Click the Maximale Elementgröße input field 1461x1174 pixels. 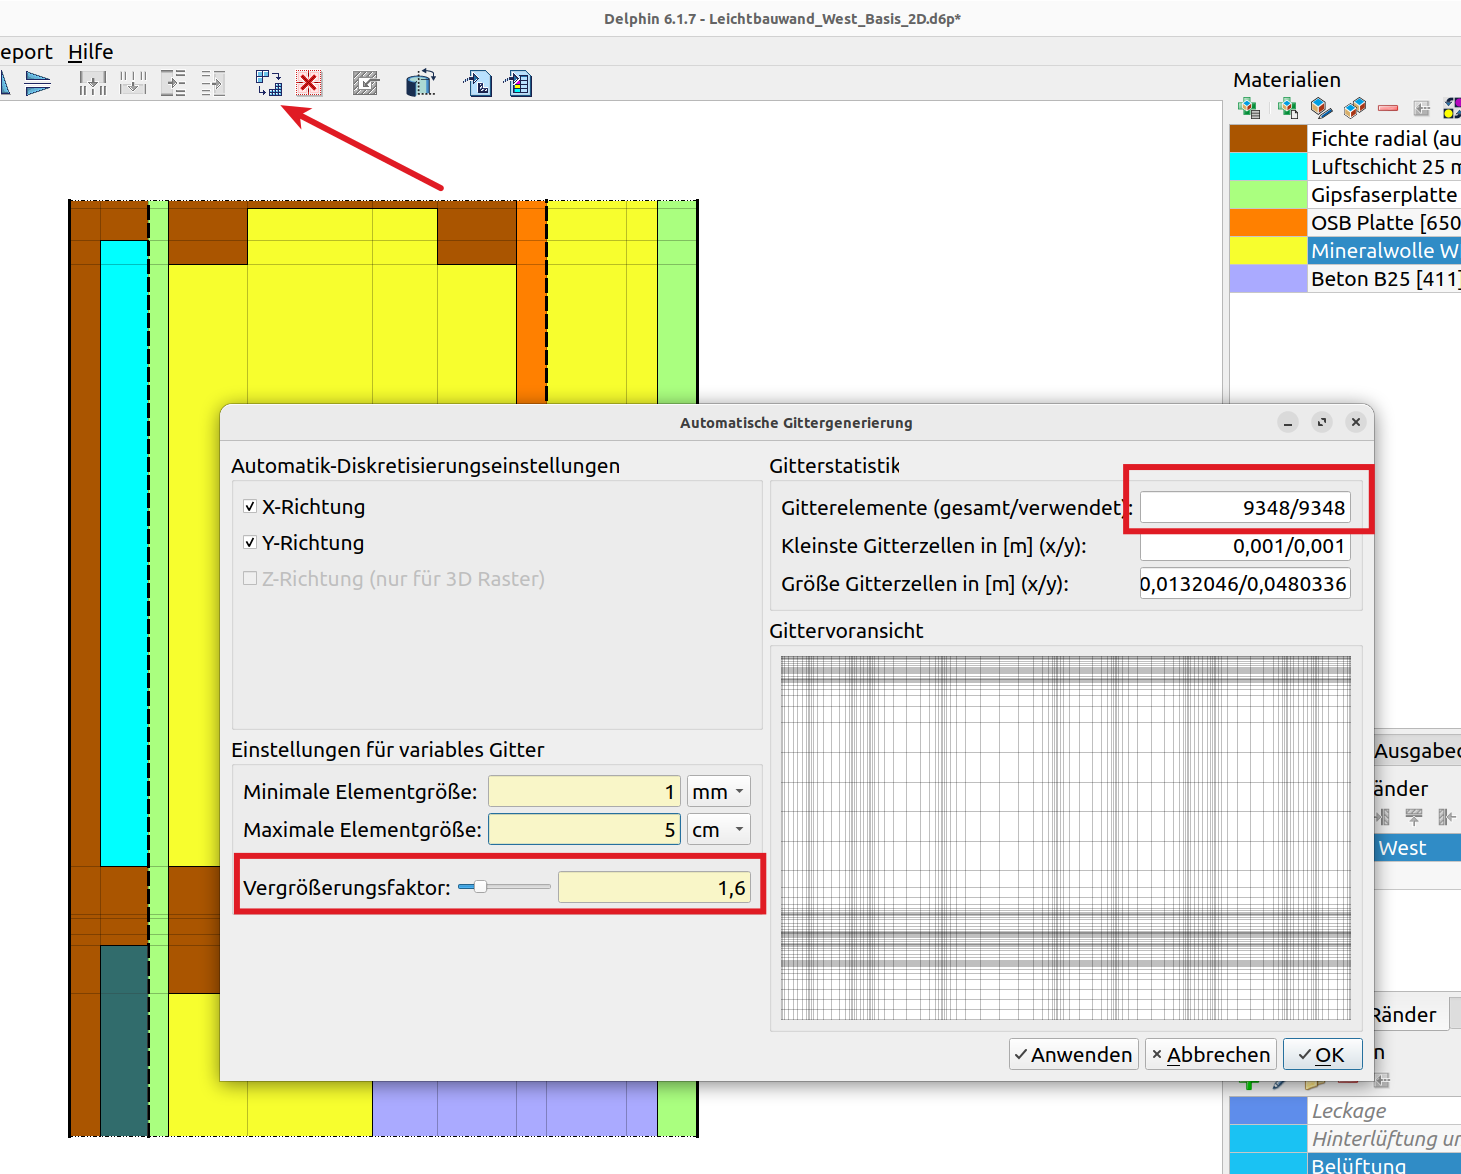584,830
